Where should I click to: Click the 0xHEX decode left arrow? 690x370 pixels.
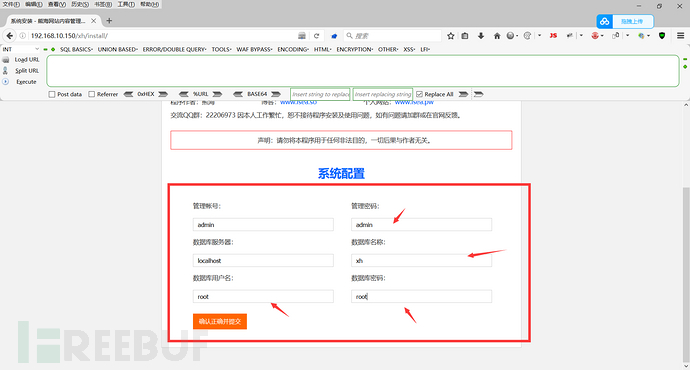pyautogui.click(x=128, y=94)
